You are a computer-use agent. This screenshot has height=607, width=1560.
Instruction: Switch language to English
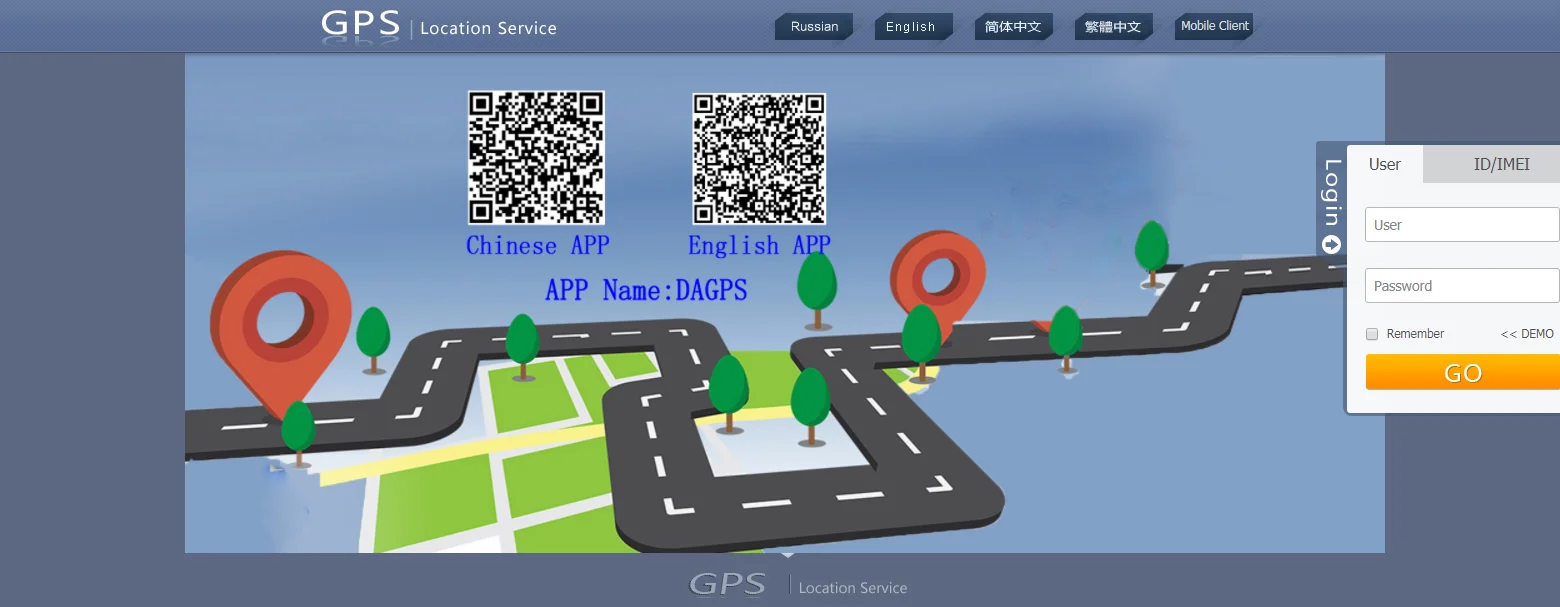913,27
